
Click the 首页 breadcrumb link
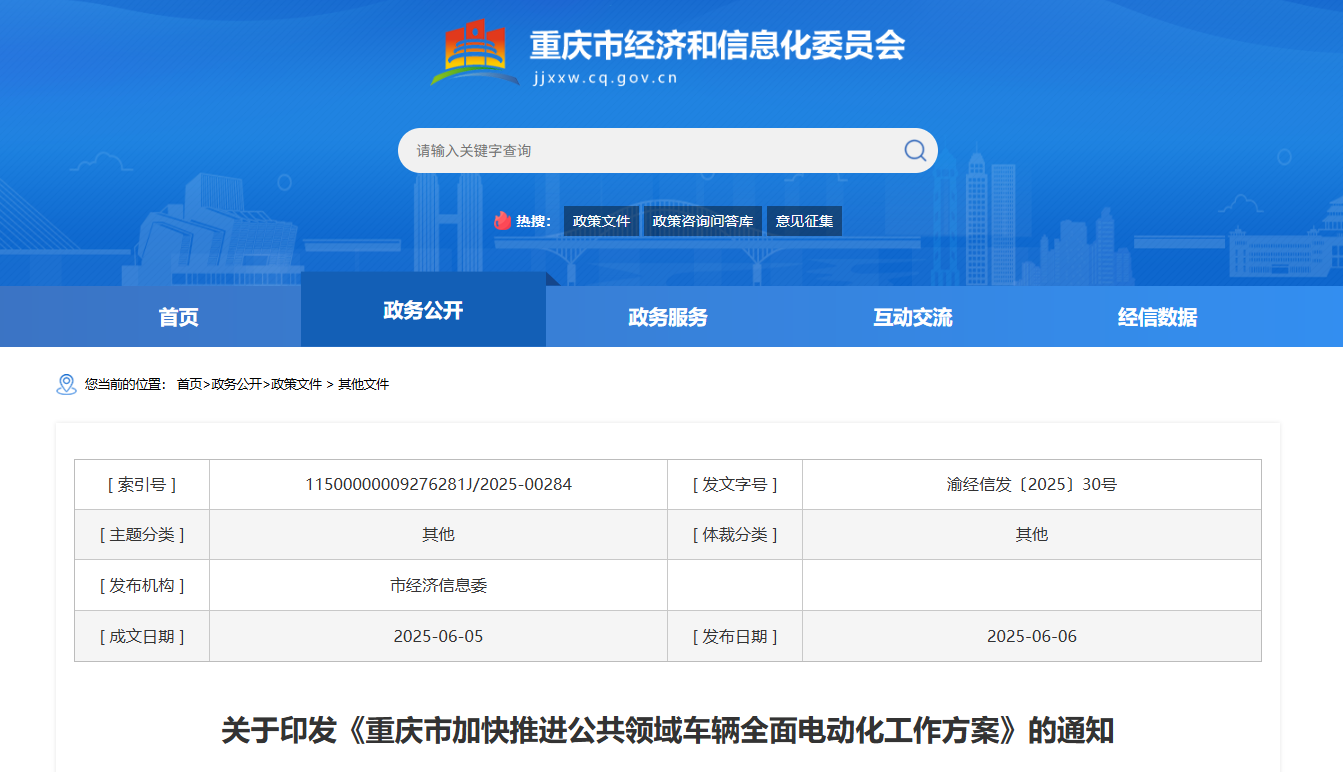click(189, 384)
